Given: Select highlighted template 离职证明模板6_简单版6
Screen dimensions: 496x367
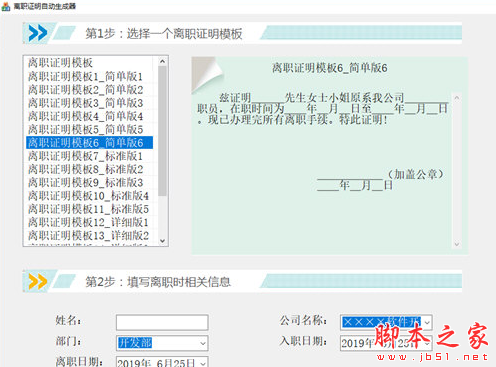Looking at the screenshot, I should (x=89, y=143).
